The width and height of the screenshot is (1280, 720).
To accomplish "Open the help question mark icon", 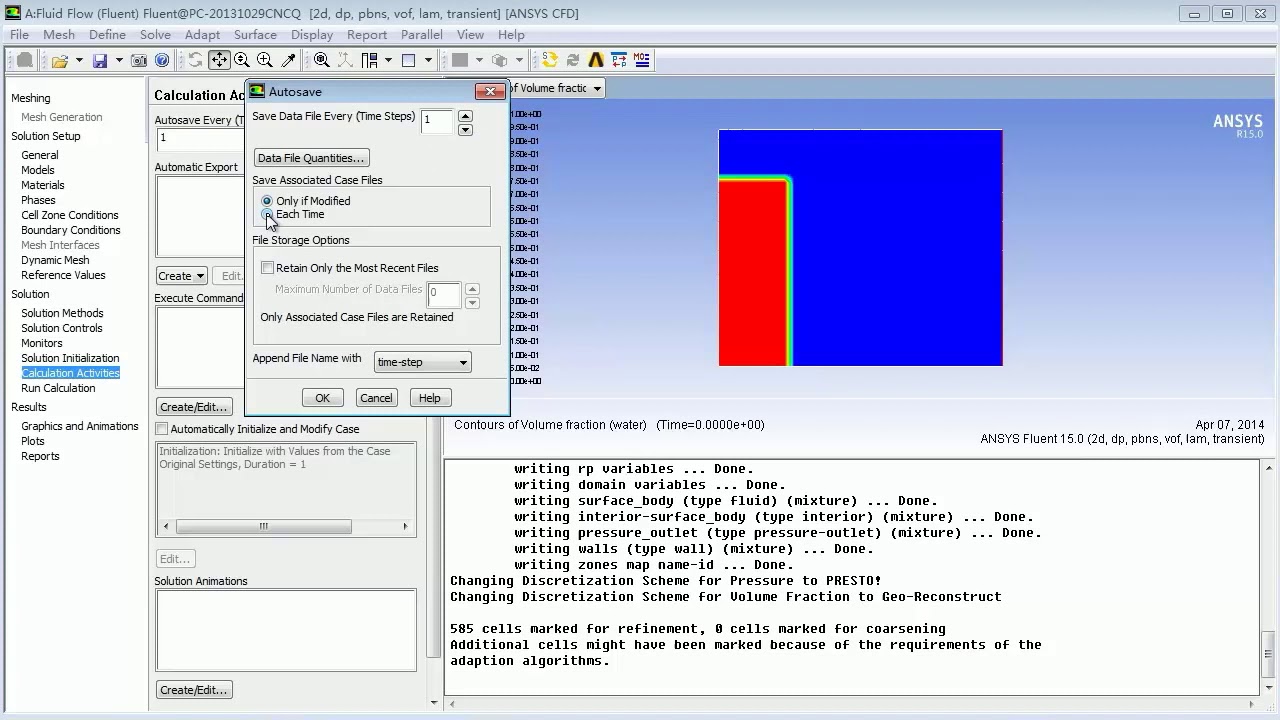I will click(x=162, y=60).
